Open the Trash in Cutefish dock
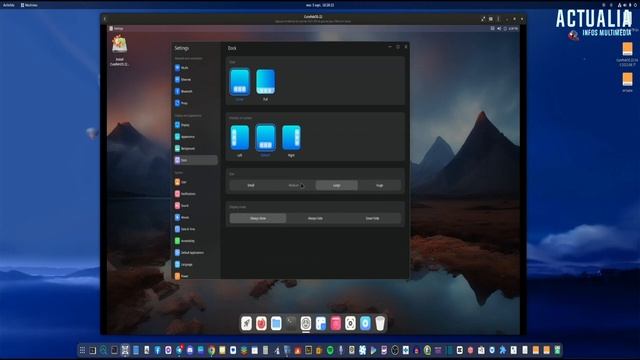This screenshot has height=360, width=640. 380,323
